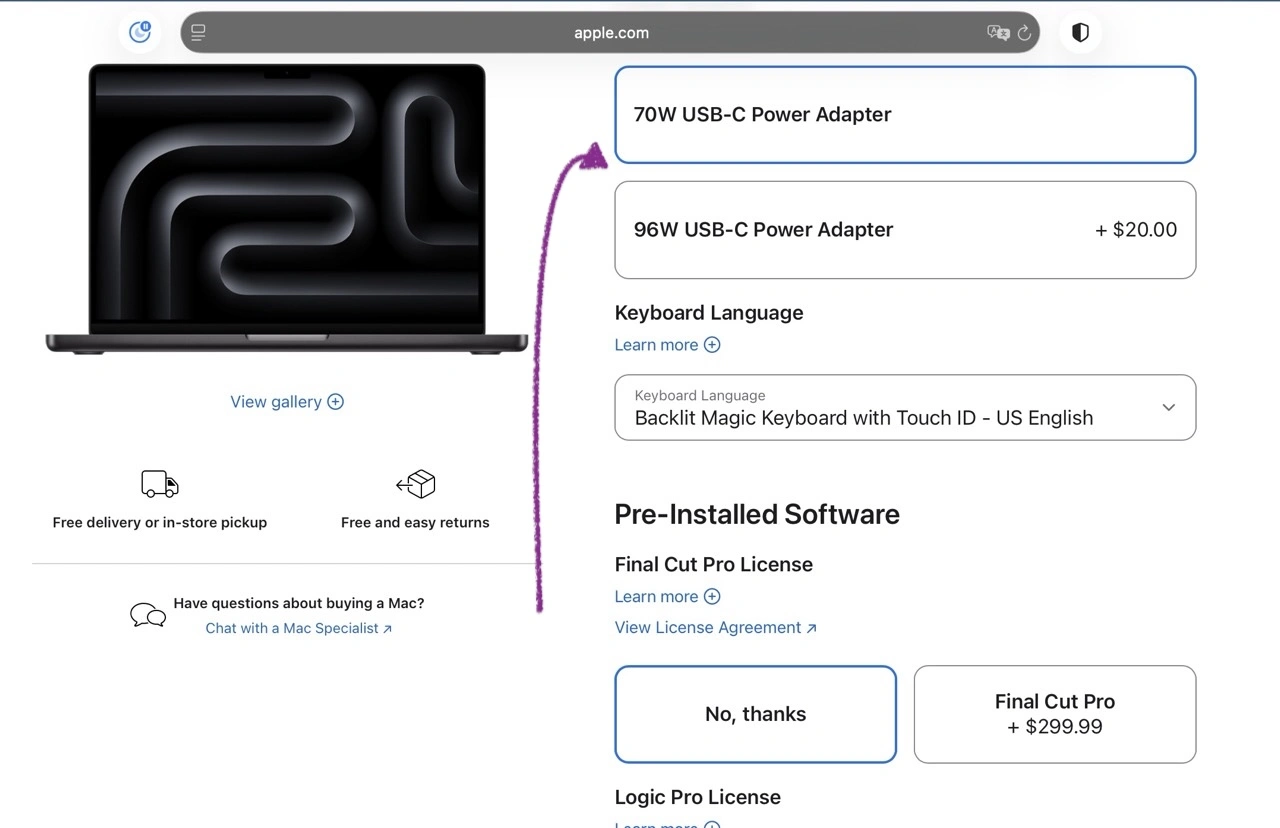Image resolution: width=1280 pixels, height=828 pixels.
Task: Click the round extension icon left of address bar
Action: [x=140, y=32]
